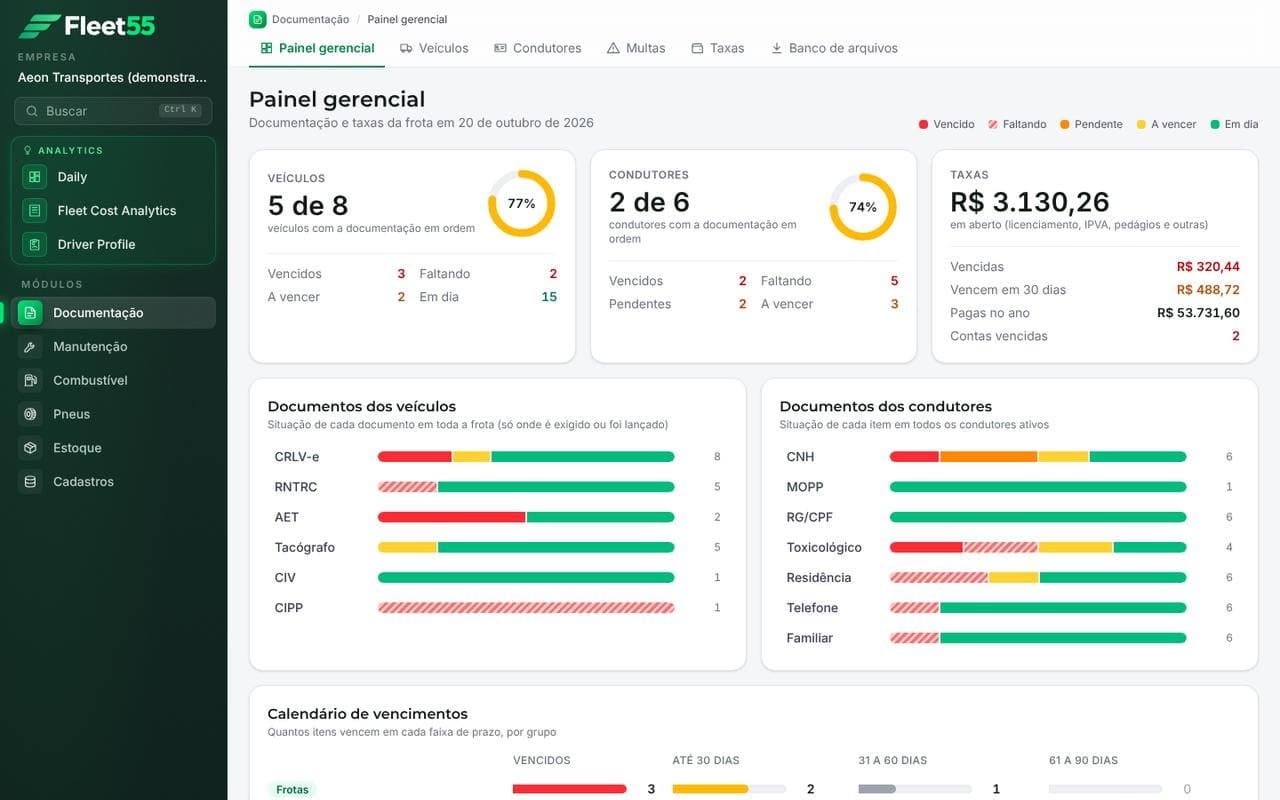
Task: Open the Painel gerencial tab
Action: coord(317,48)
